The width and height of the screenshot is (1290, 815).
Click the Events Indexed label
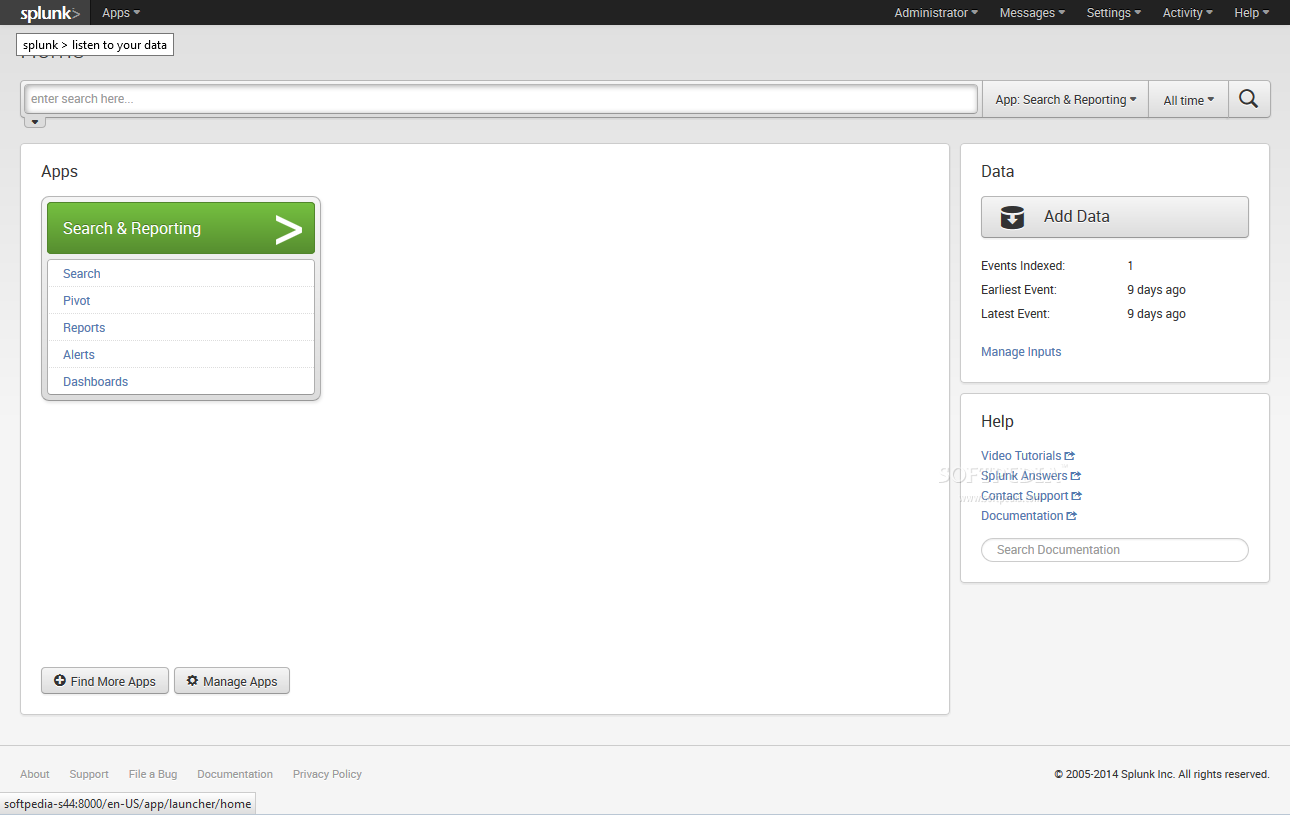[x=1023, y=266]
